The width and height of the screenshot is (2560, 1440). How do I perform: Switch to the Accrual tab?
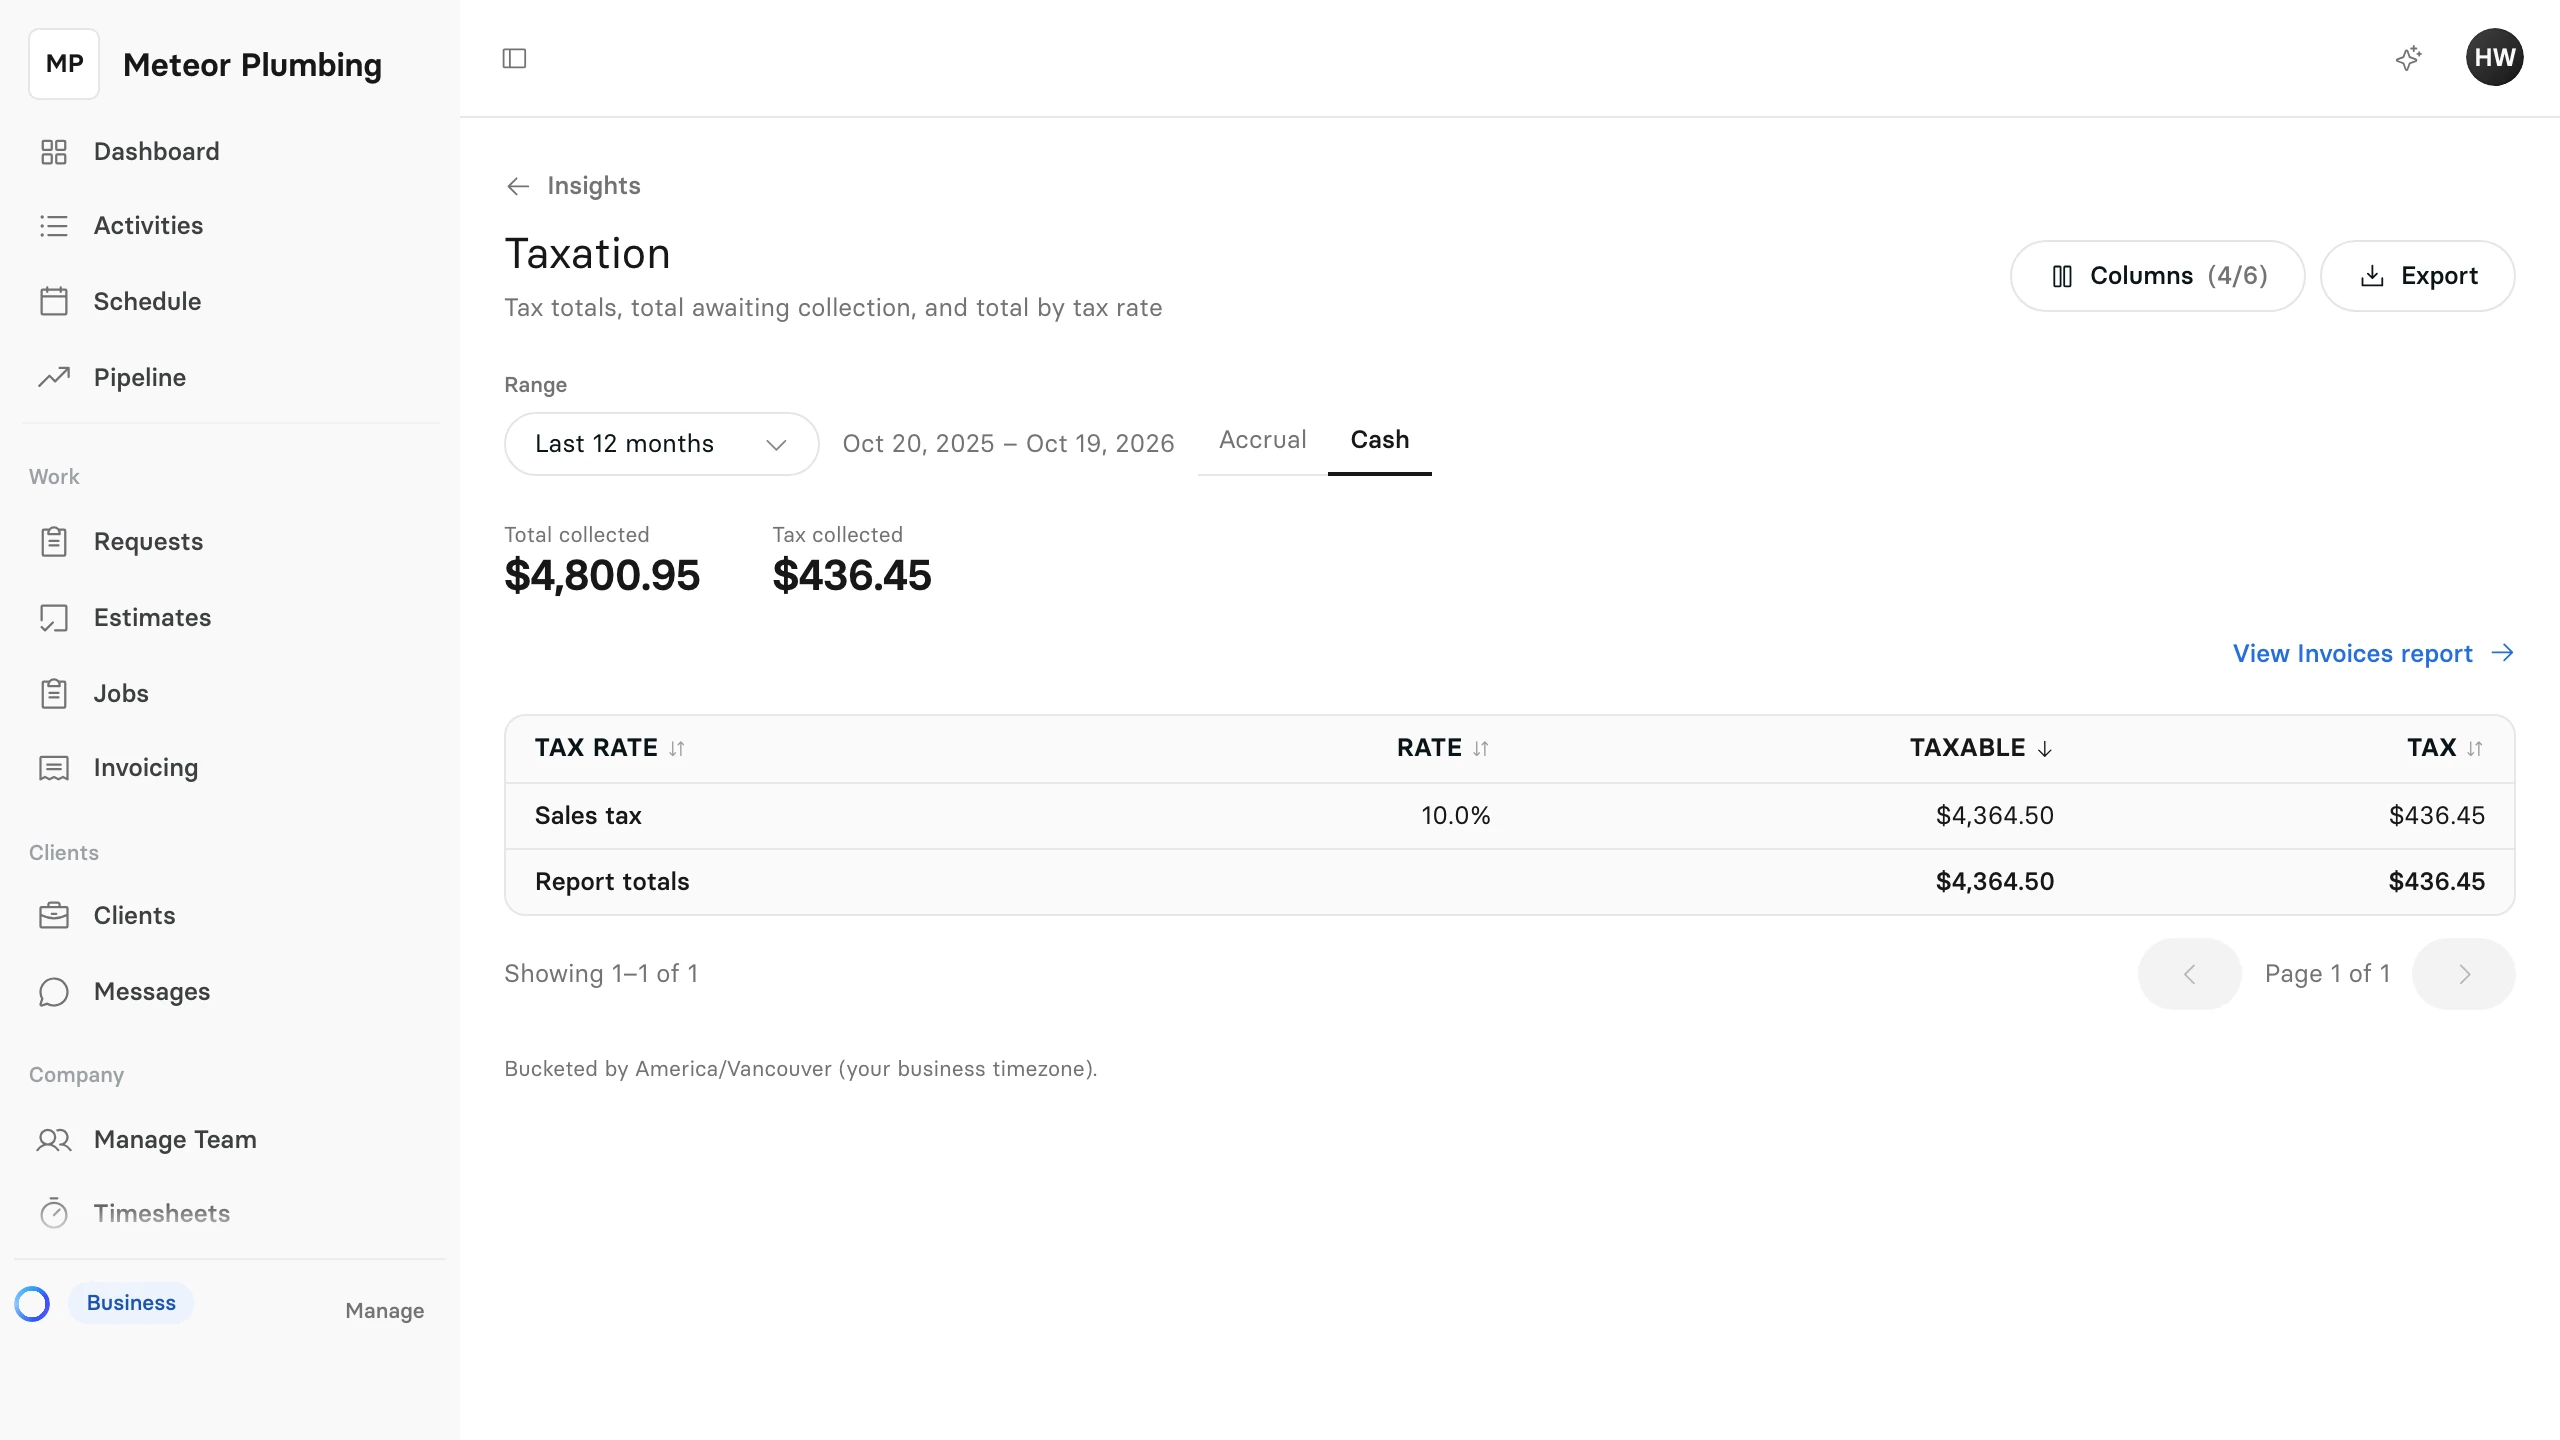[x=1262, y=440]
